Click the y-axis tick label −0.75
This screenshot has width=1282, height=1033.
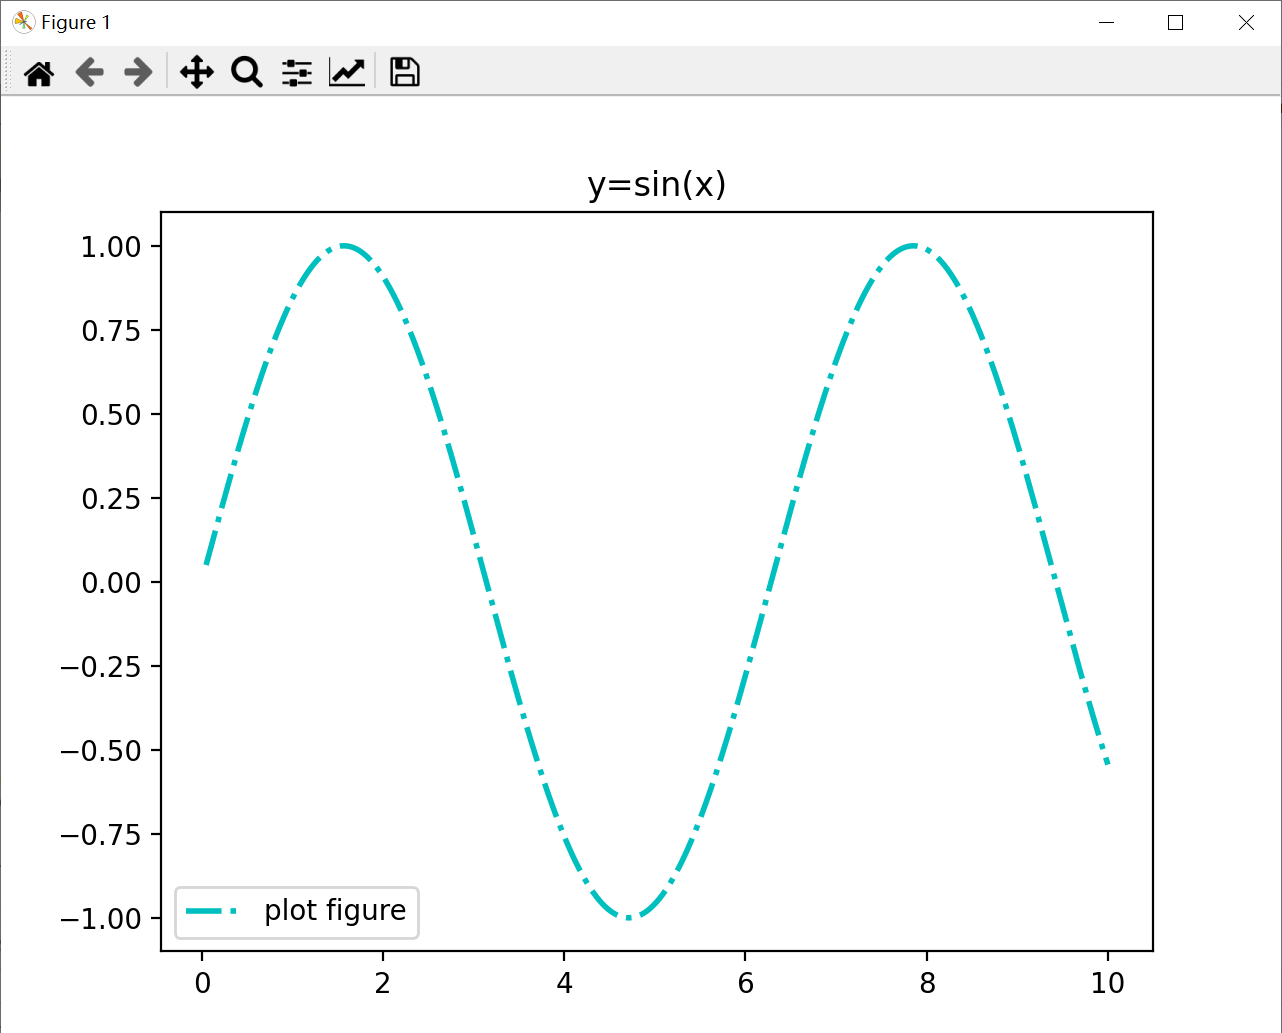point(101,835)
